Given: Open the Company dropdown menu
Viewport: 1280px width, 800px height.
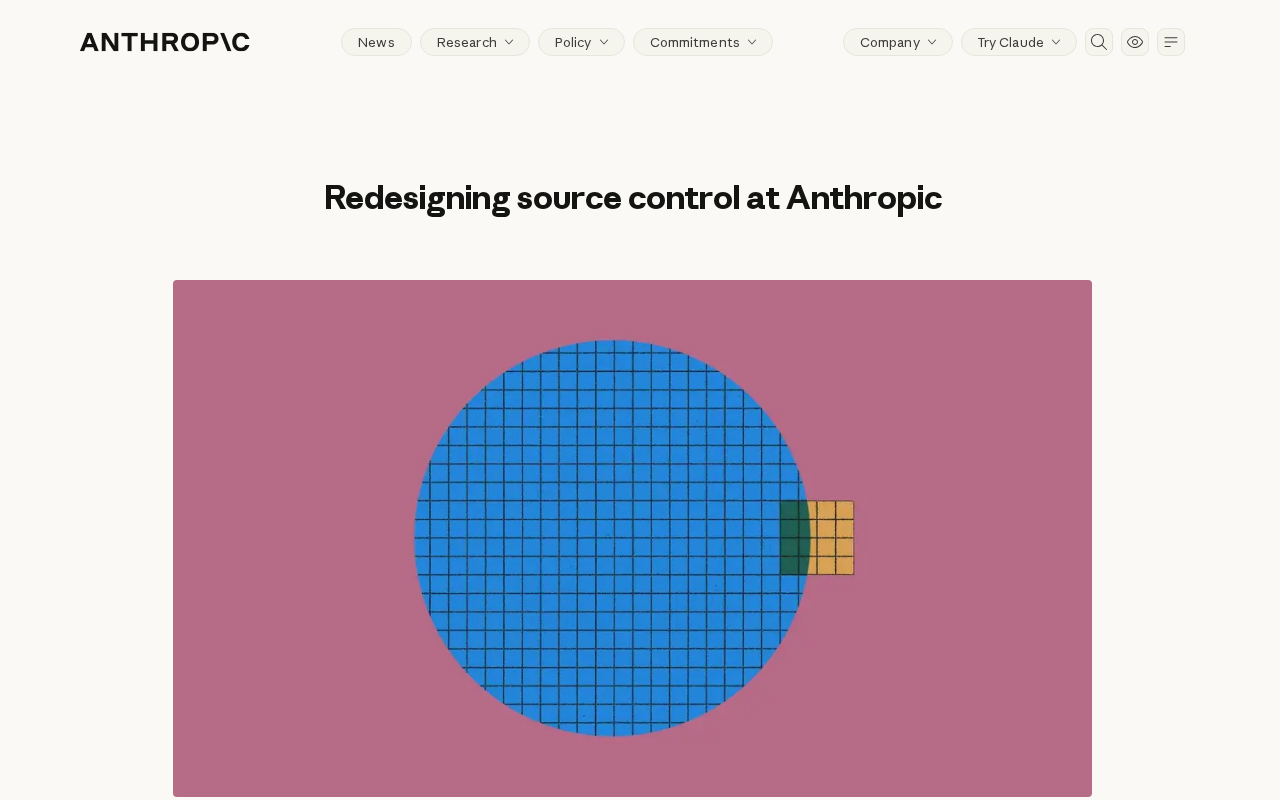Looking at the screenshot, I should point(898,42).
